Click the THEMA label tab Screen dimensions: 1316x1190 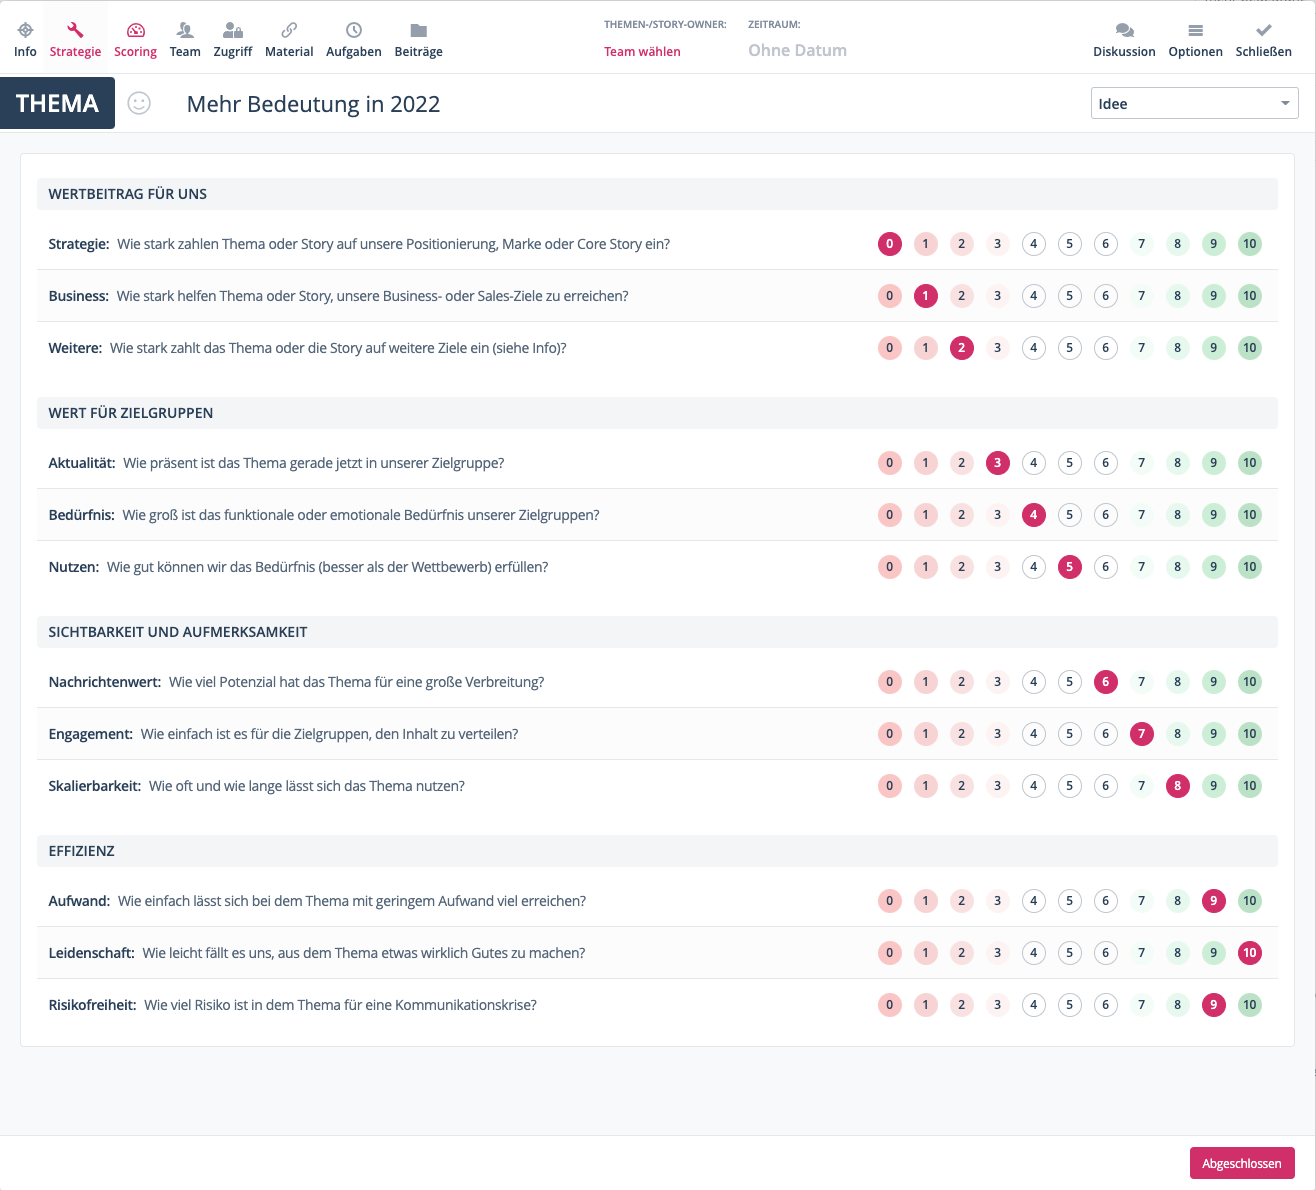coord(57,103)
